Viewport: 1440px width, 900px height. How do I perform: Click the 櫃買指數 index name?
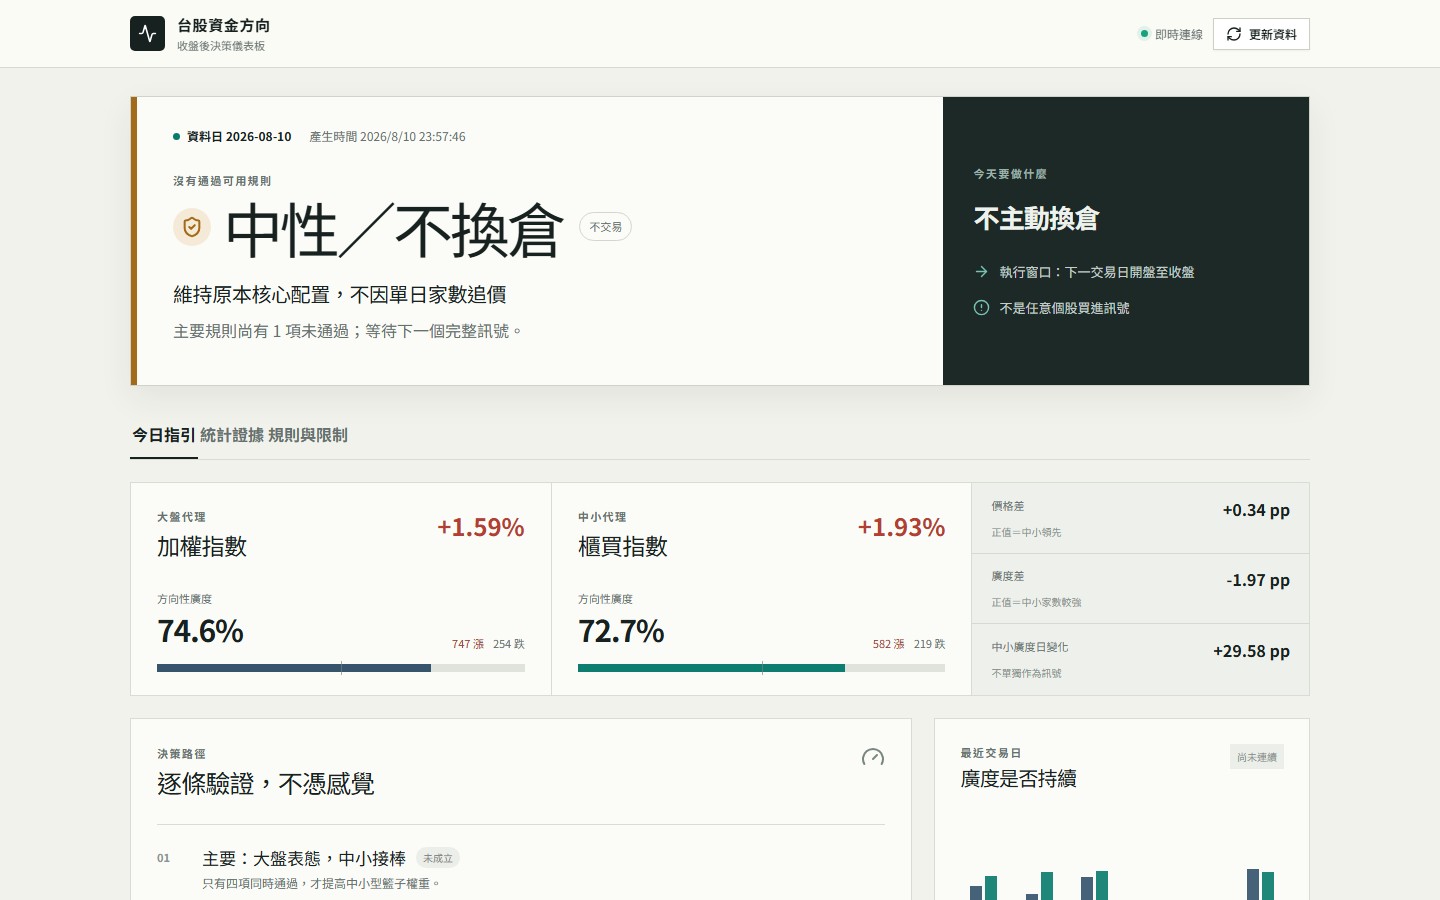pos(623,547)
